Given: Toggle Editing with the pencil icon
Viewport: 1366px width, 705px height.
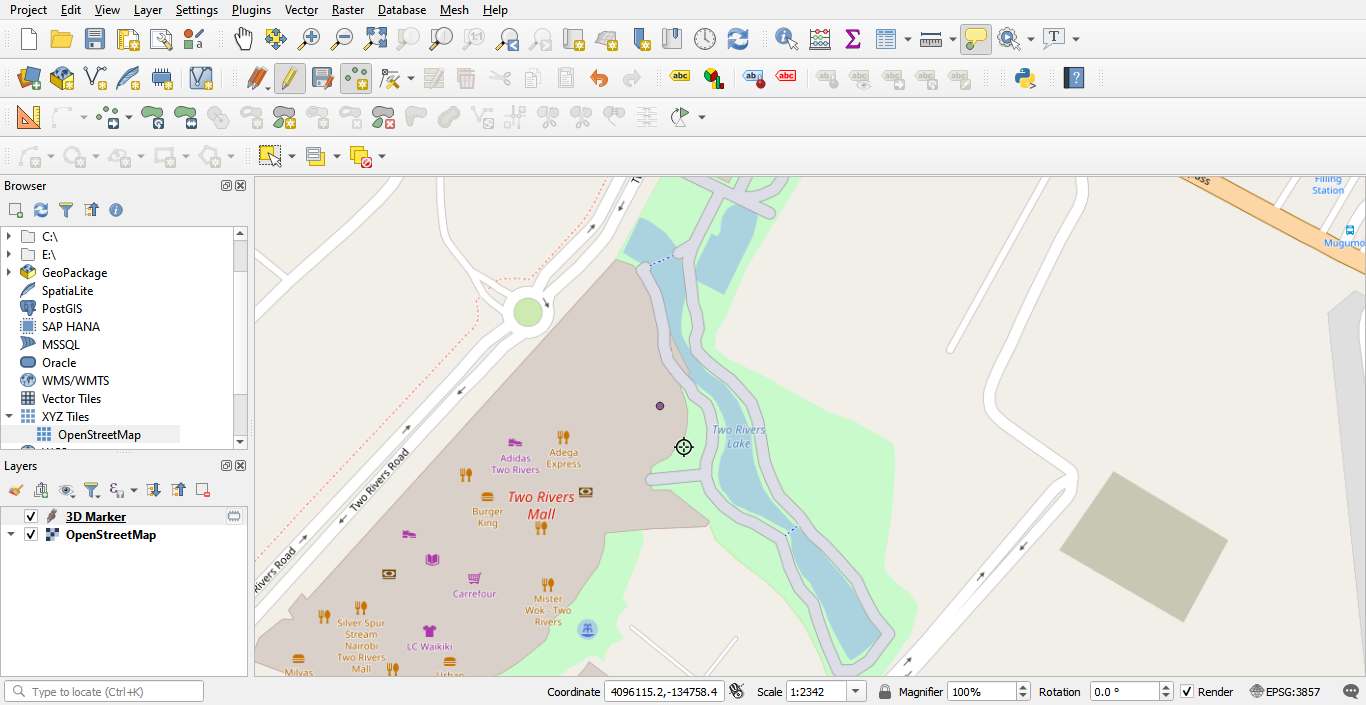Looking at the screenshot, I should [x=289, y=78].
